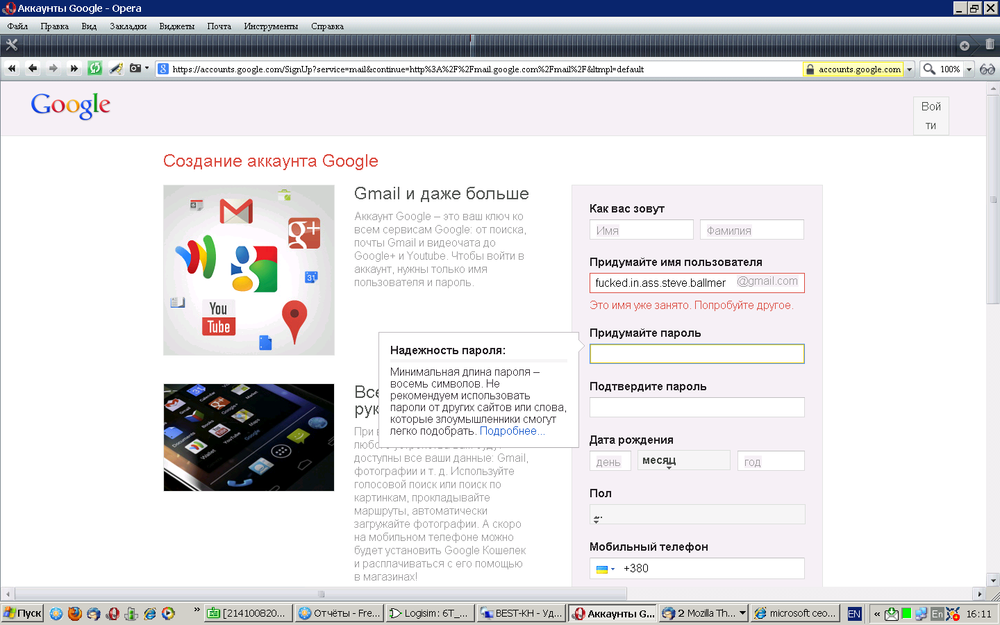Click the Back navigation arrow
Image resolution: width=1000 pixels, height=625 pixels.
tap(33, 68)
